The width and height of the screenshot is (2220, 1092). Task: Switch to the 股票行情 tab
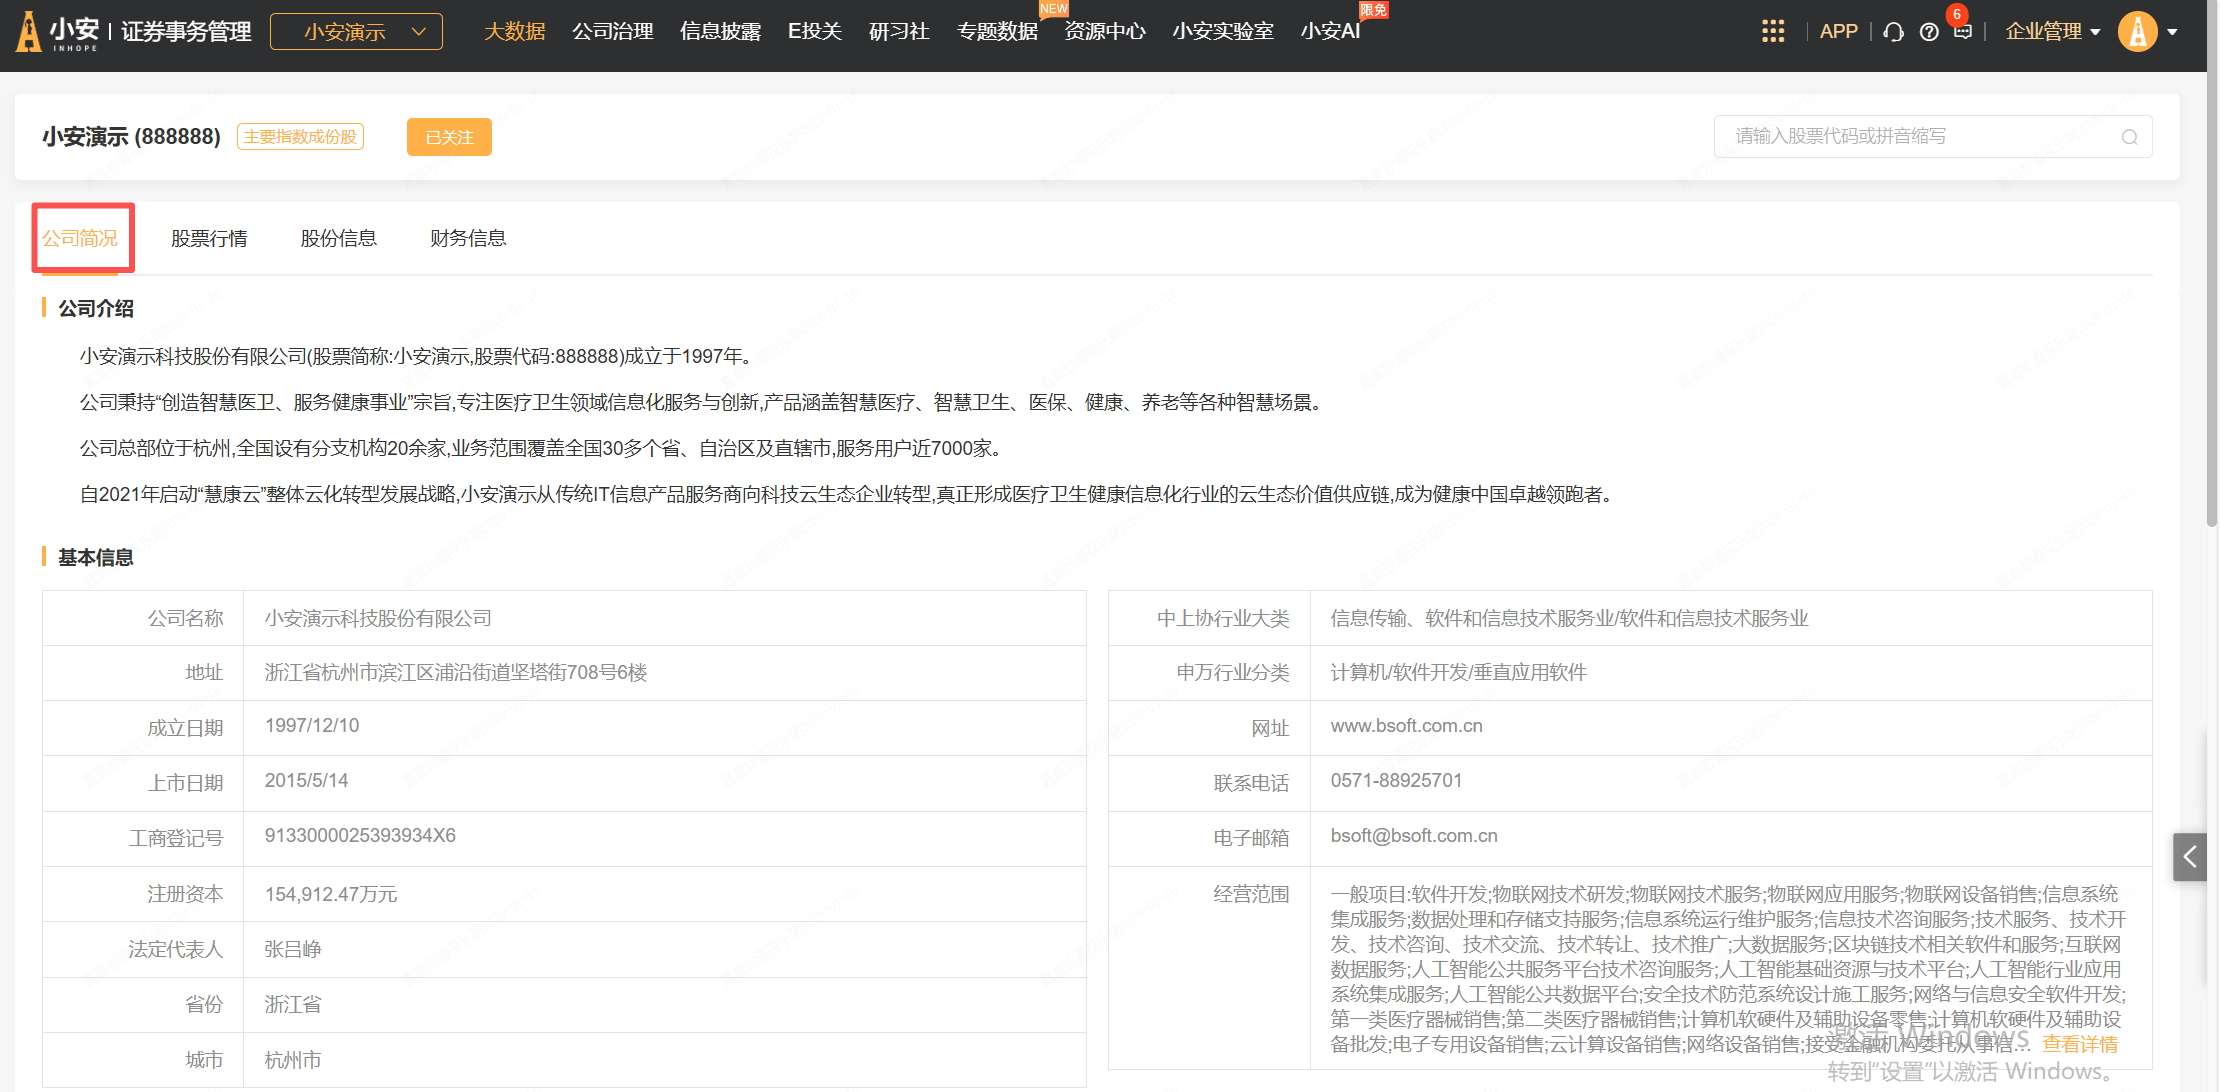(x=209, y=238)
